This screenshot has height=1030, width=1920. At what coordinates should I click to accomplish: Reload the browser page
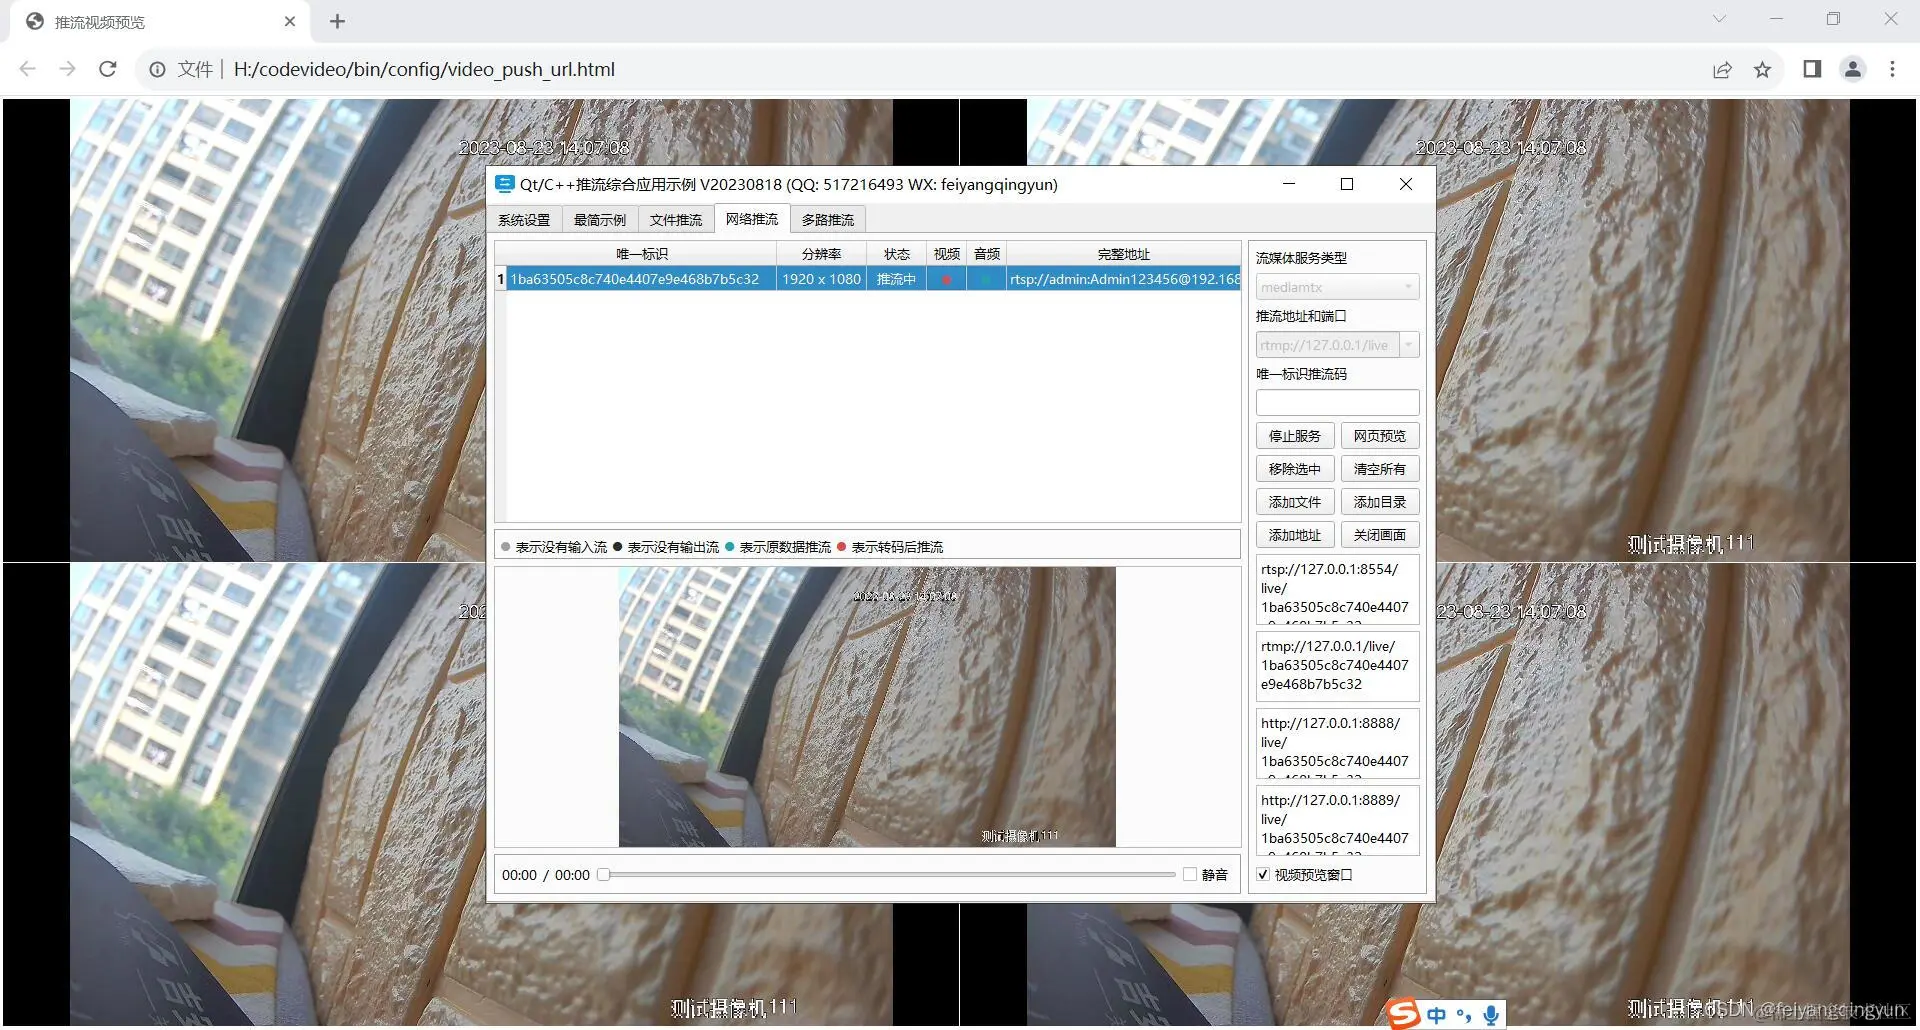pos(108,69)
